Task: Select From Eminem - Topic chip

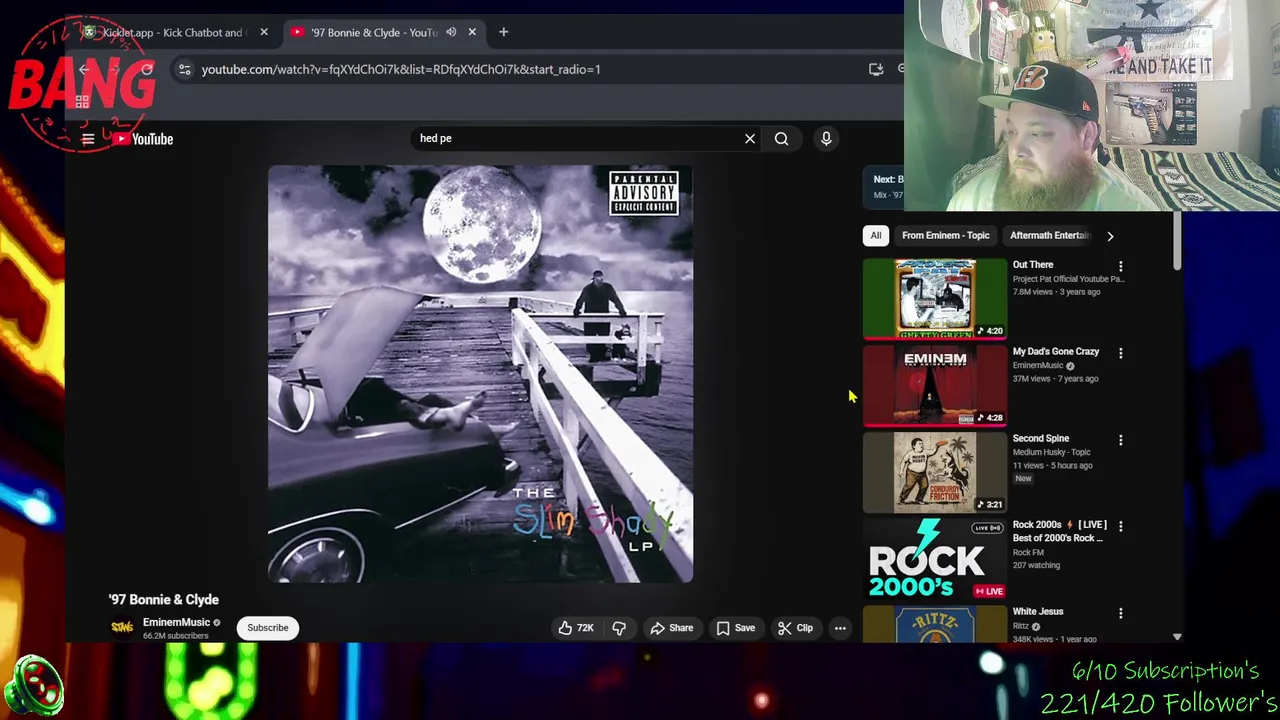Action: [x=946, y=236]
